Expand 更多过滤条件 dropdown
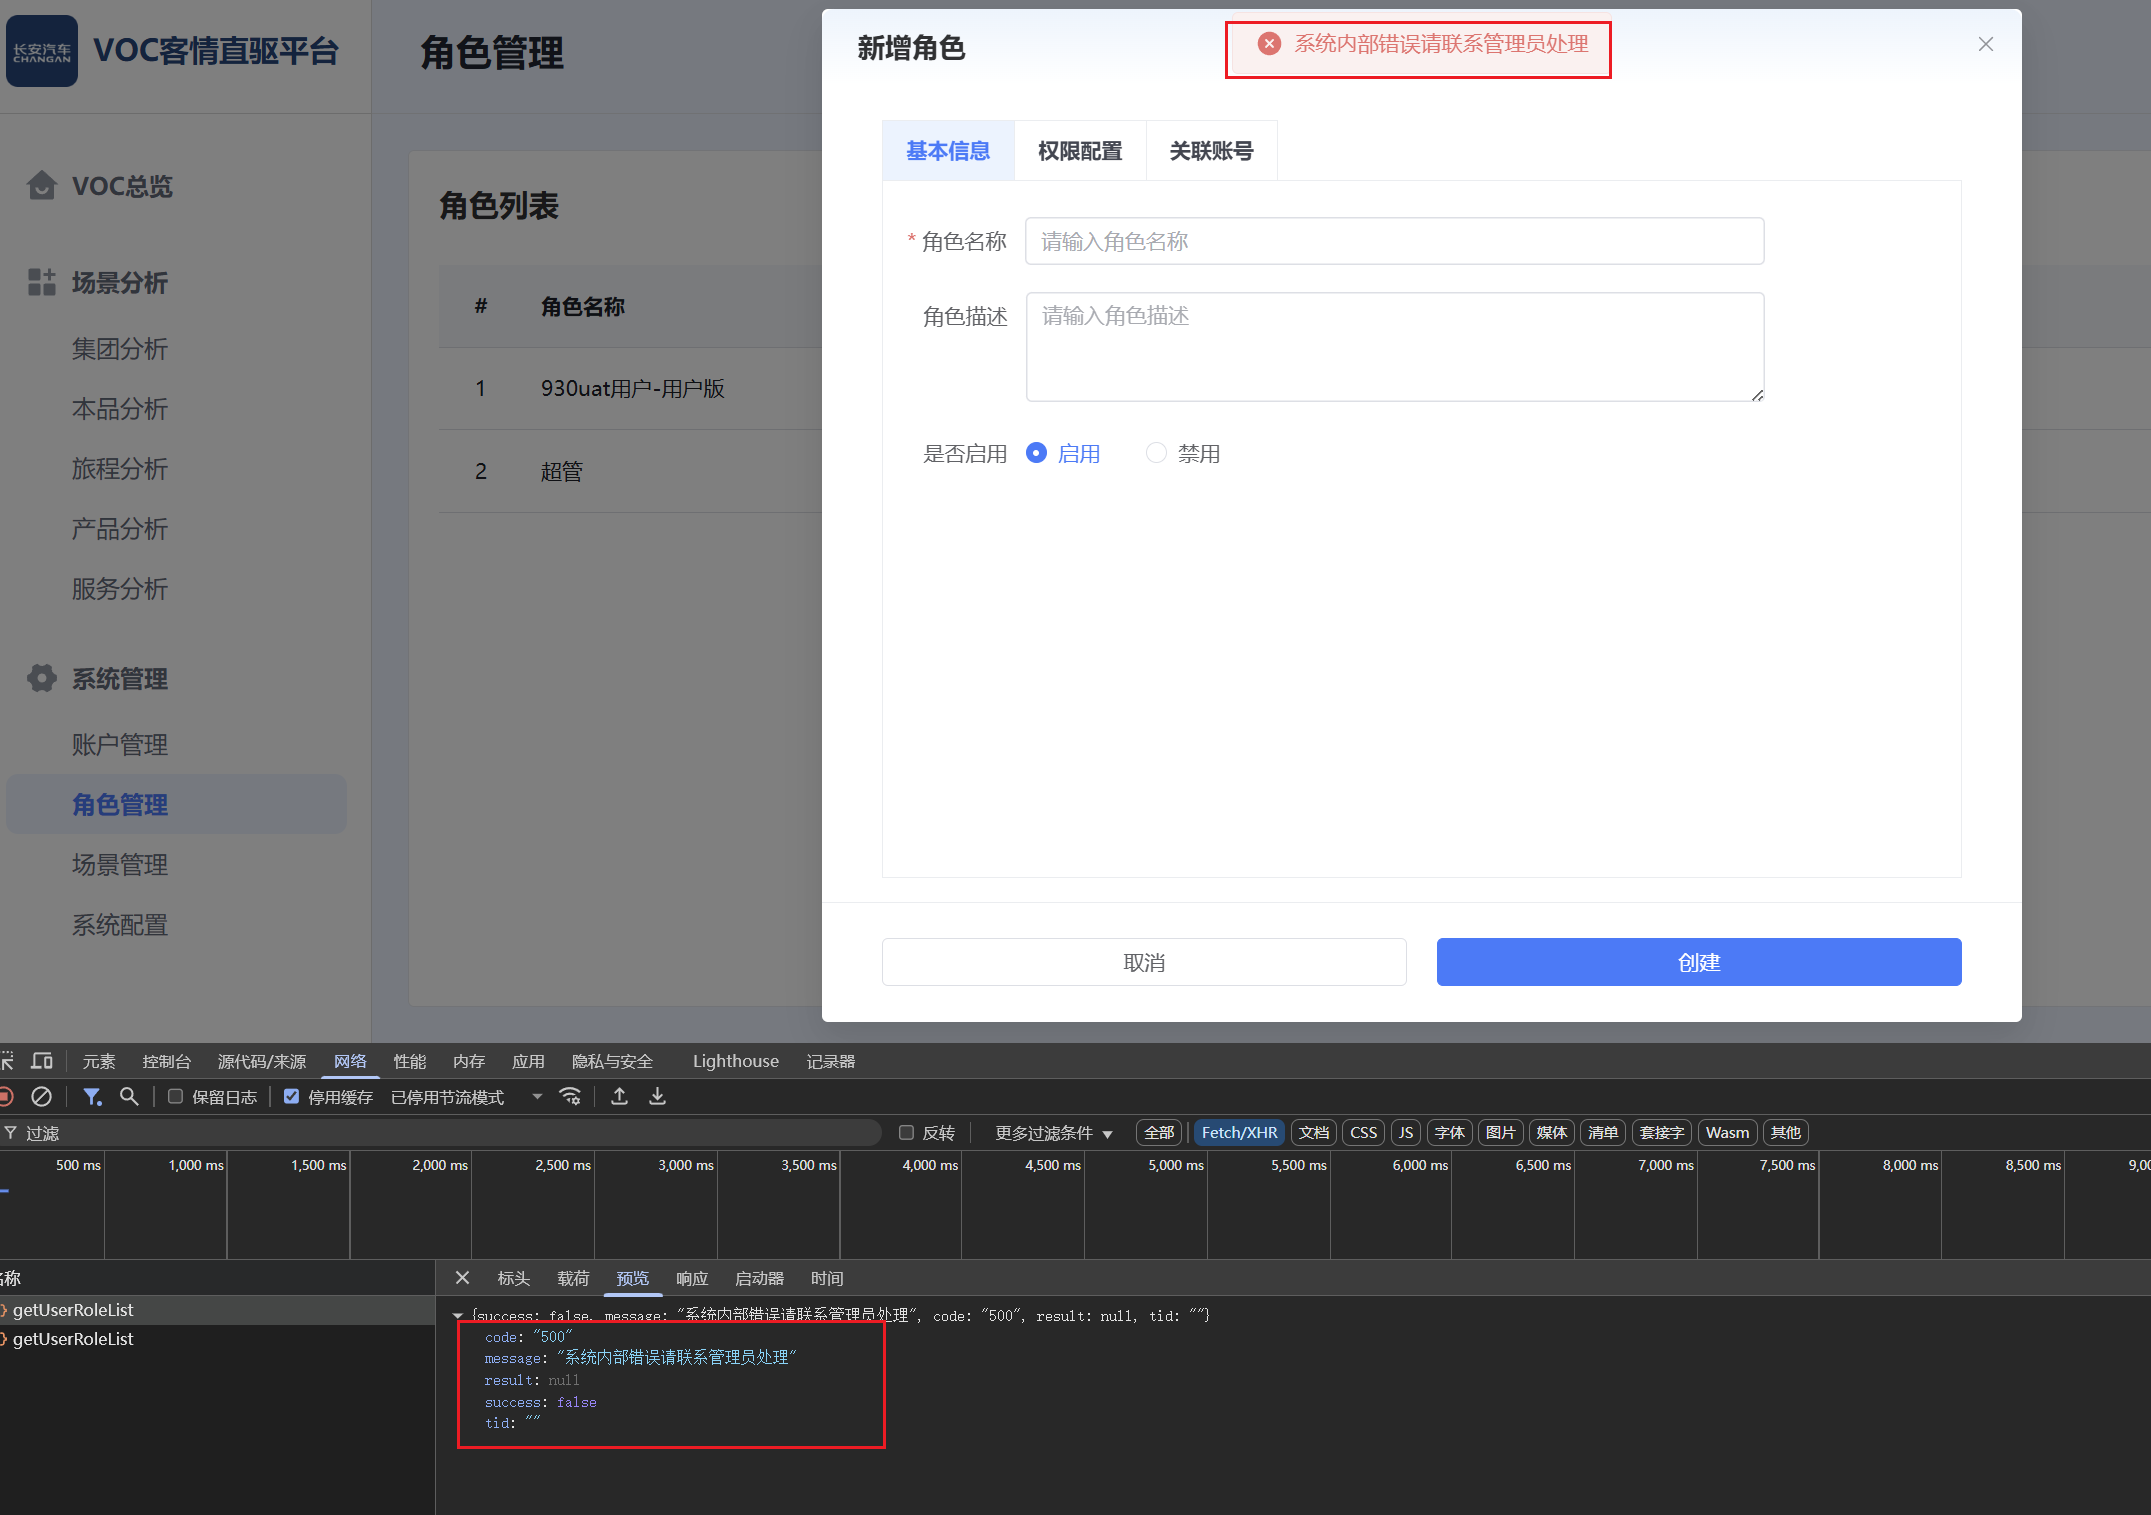This screenshot has width=2151, height=1515. pos(1054,1133)
